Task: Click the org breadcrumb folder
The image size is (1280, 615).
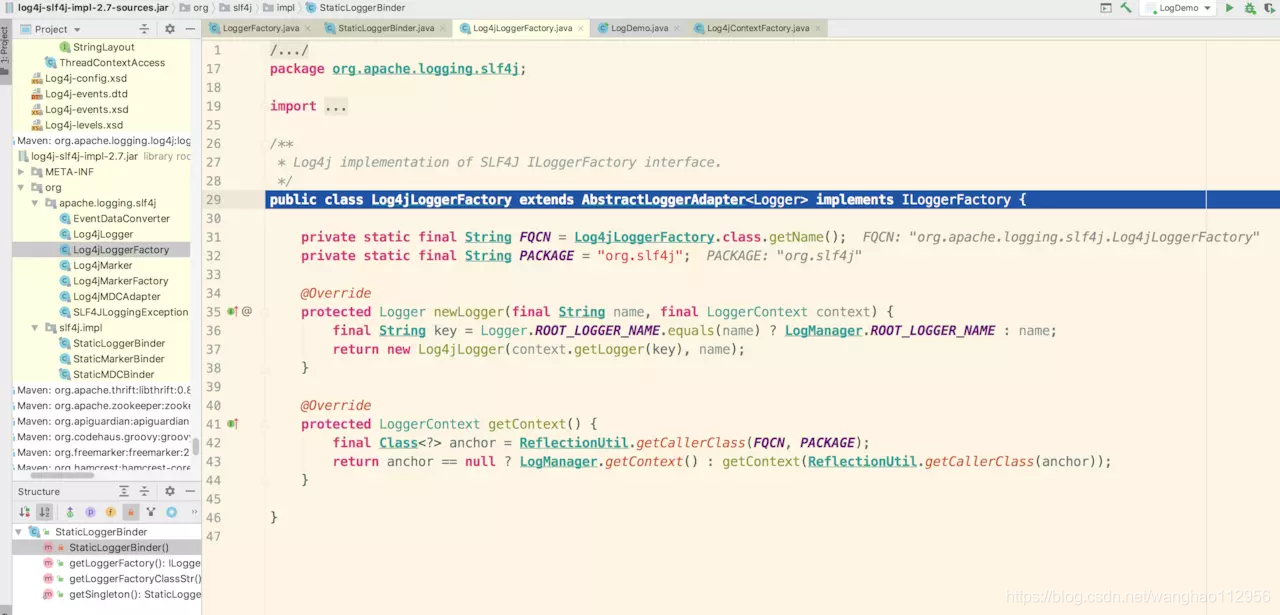Action: click(x=195, y=8)
